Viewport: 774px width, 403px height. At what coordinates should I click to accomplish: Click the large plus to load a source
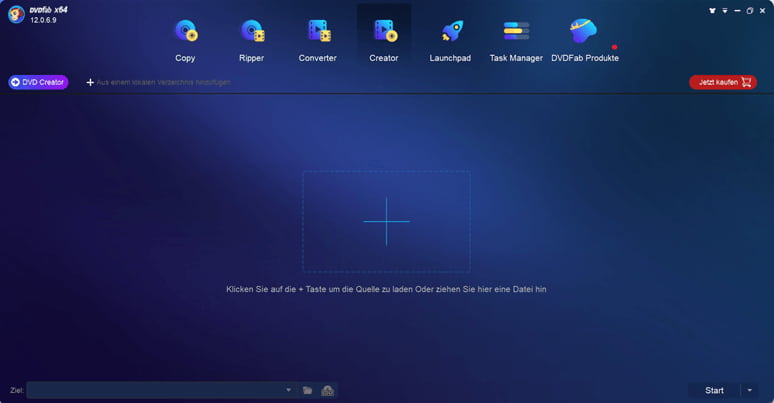click(x=386, y=221)
